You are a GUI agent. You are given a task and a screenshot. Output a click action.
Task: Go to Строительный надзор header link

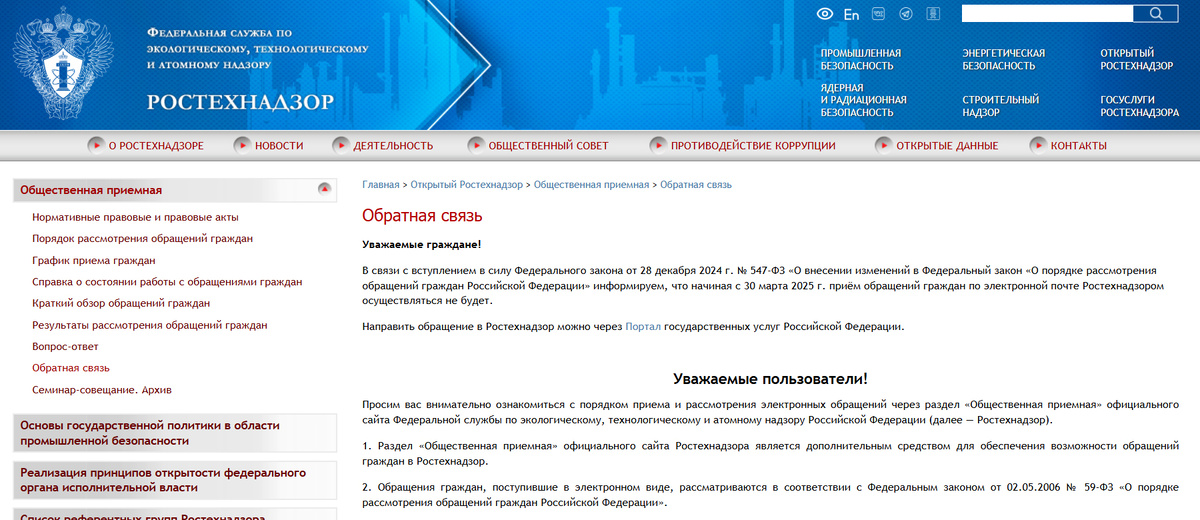[1000, 106]
